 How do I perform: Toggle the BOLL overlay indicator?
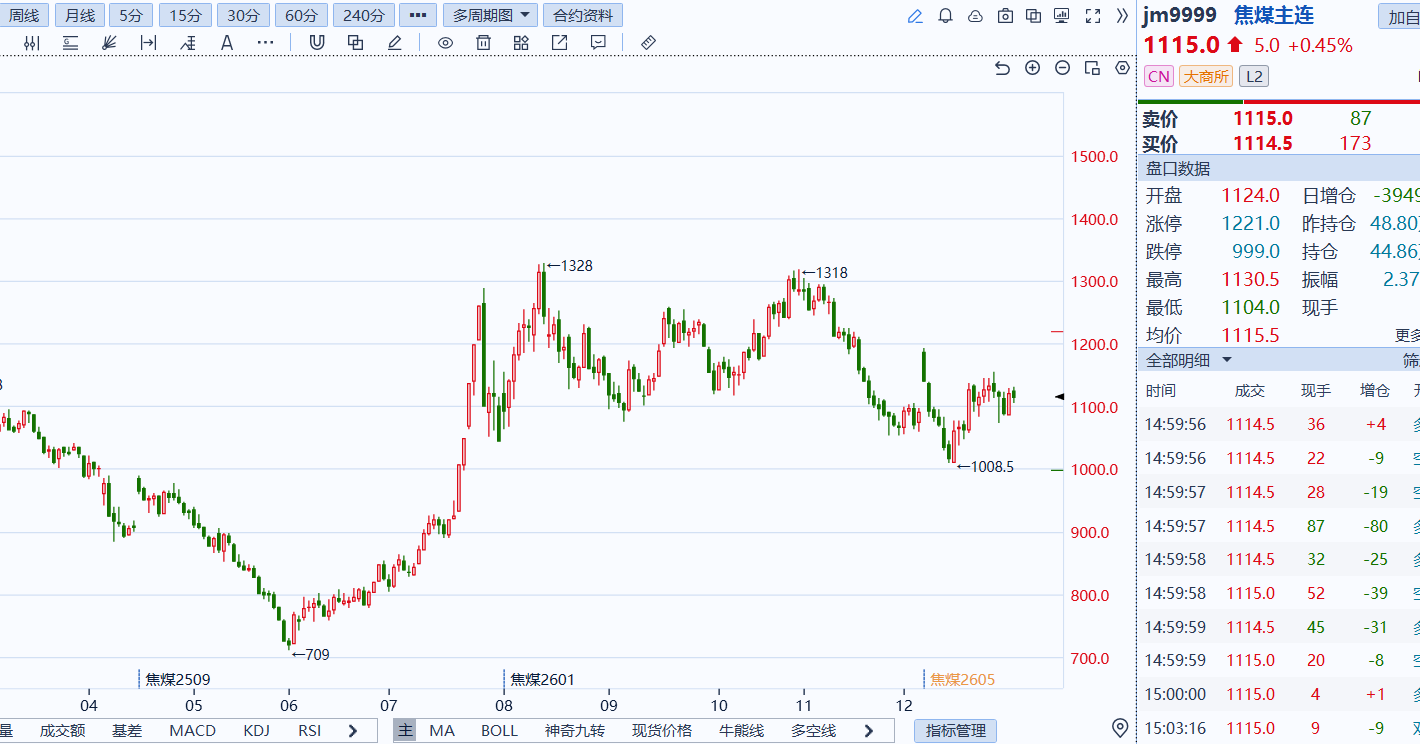[x=499, y=731]
